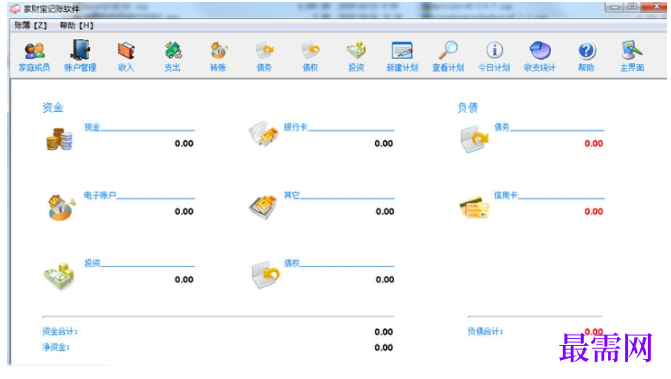Open 账户管理 from the toolbar
Viewport: 671px width, 379px height.
[x=80, y=56]
